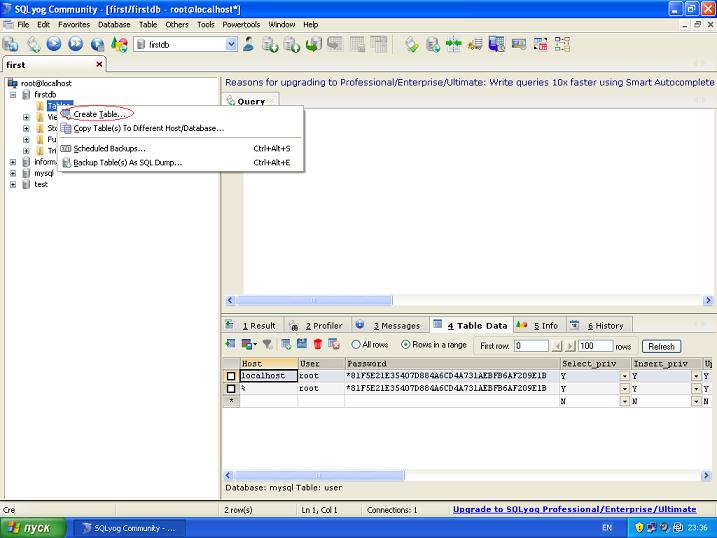Collapse the firstdb tree node
The width and height of the screenshot is (717, 538).
[13, 95]
